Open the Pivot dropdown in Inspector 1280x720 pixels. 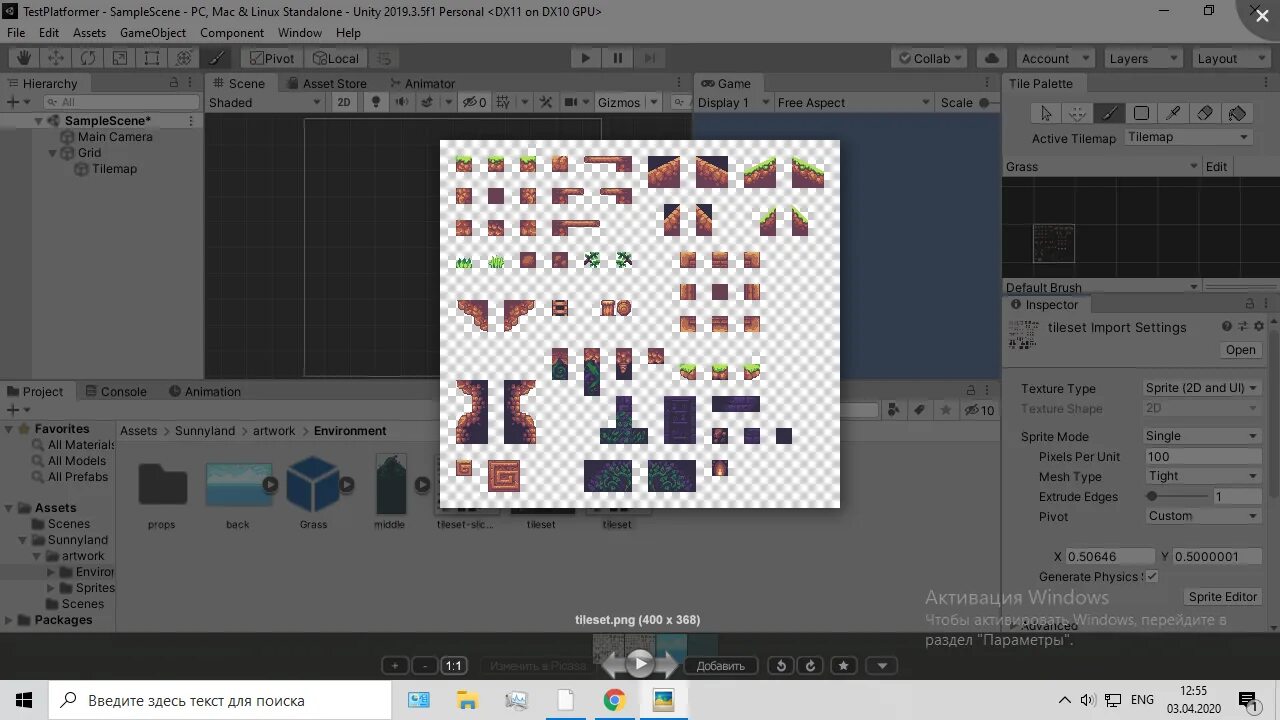tap(1202, 516)
